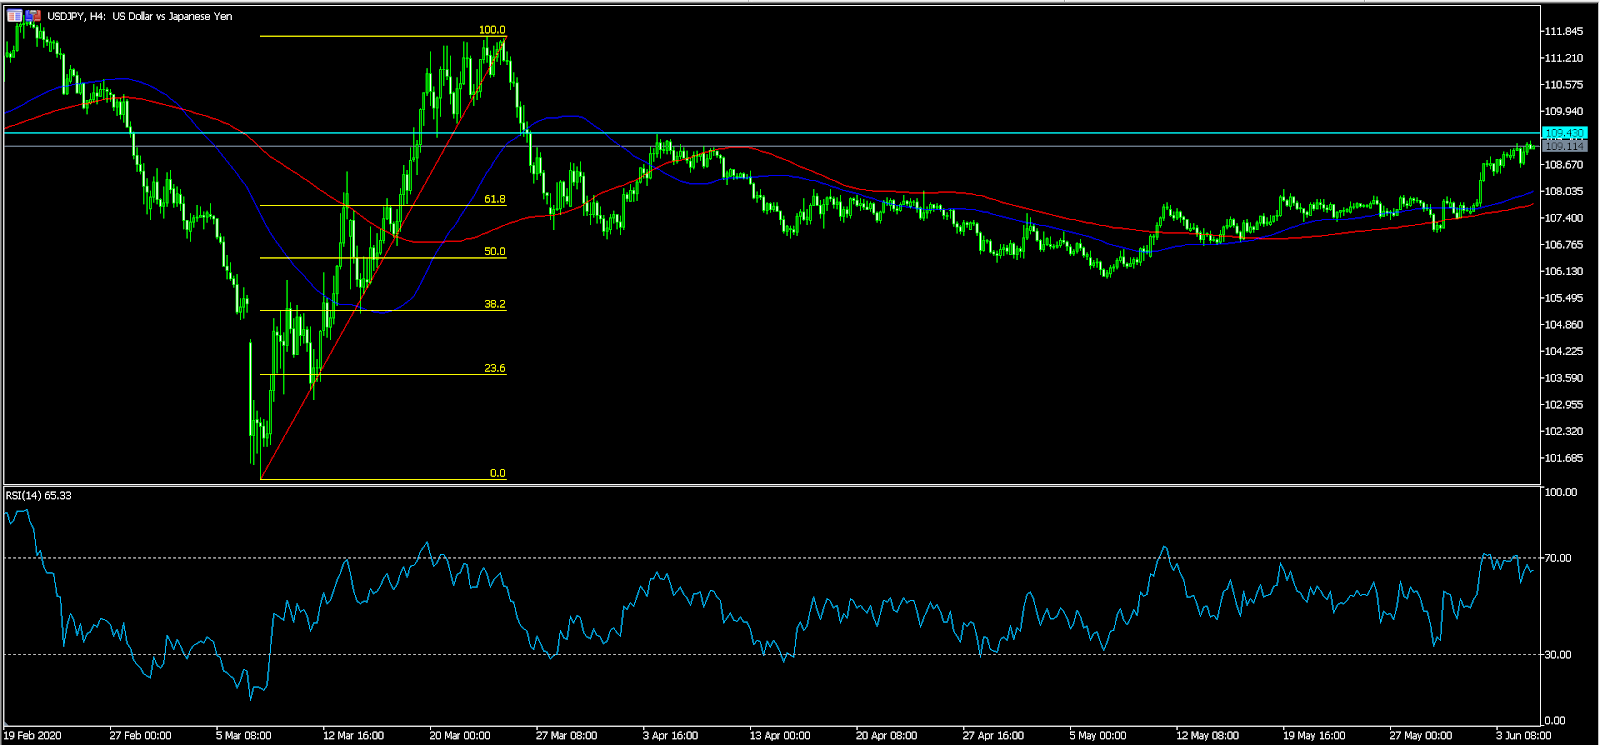Click the 20 Mar 00:00 time axis label

[x=459, y=735]
